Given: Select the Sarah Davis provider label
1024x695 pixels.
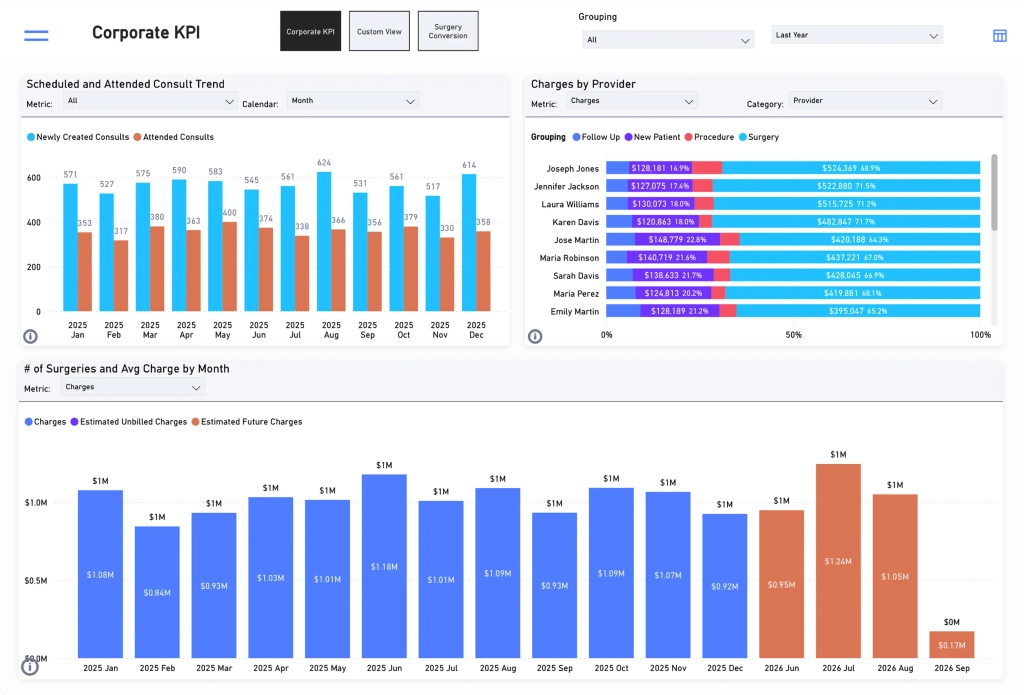Looking at the screenshot, I should click(x=575, y=276).
